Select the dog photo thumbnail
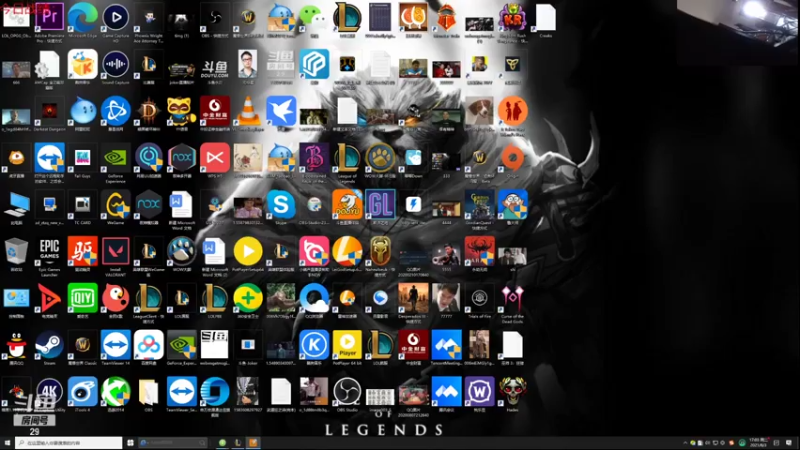 479,111
